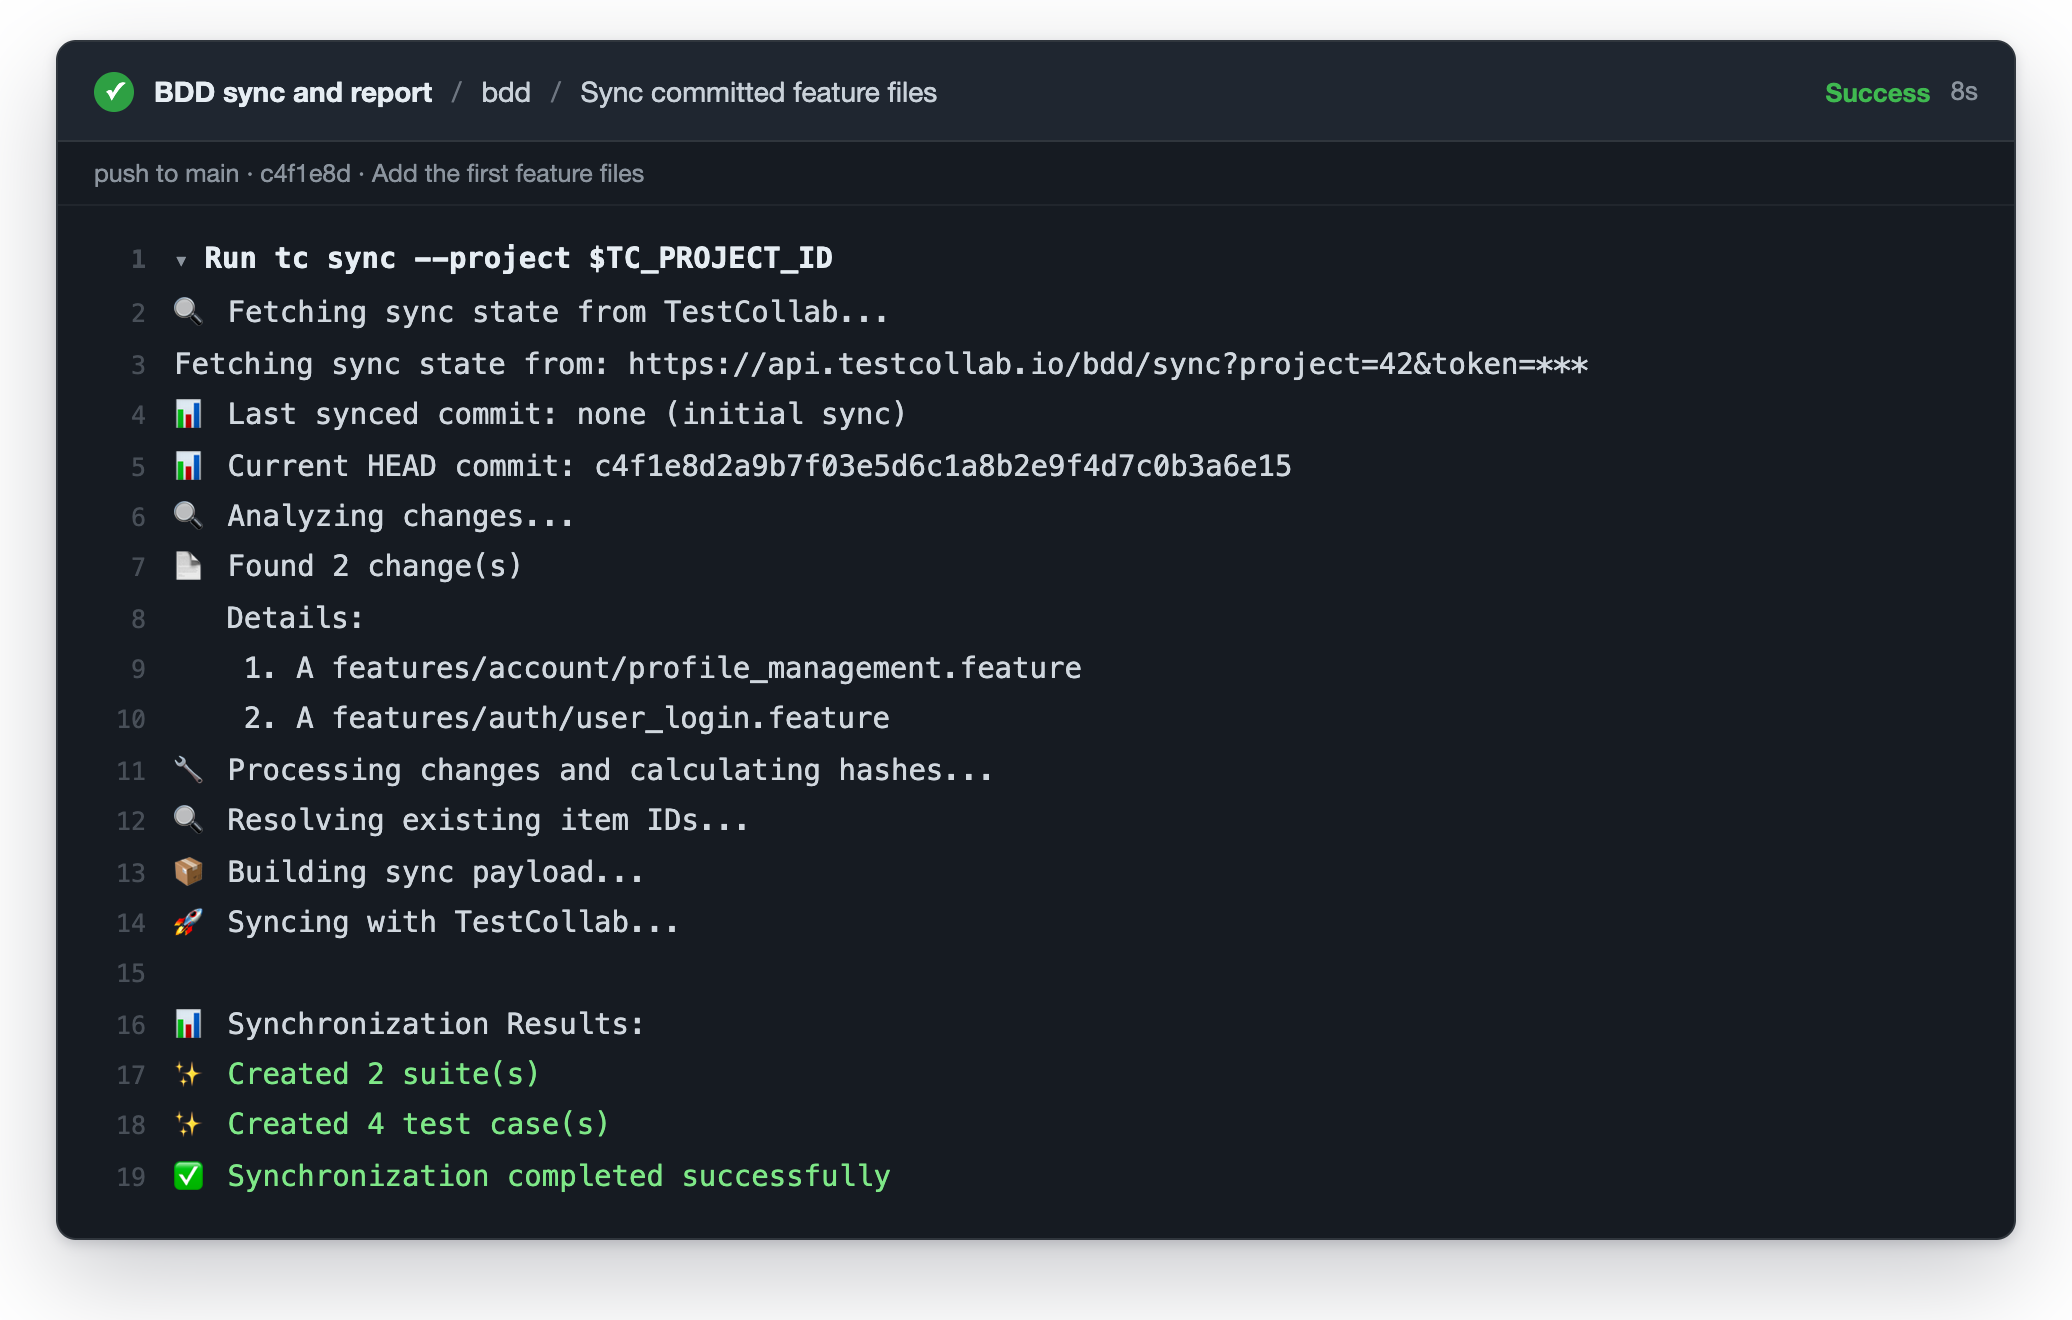Click sparkle icon beside Created 2 suite(s)
The width and height of the screenshot is (2072, 1320).
[188, 1073]
